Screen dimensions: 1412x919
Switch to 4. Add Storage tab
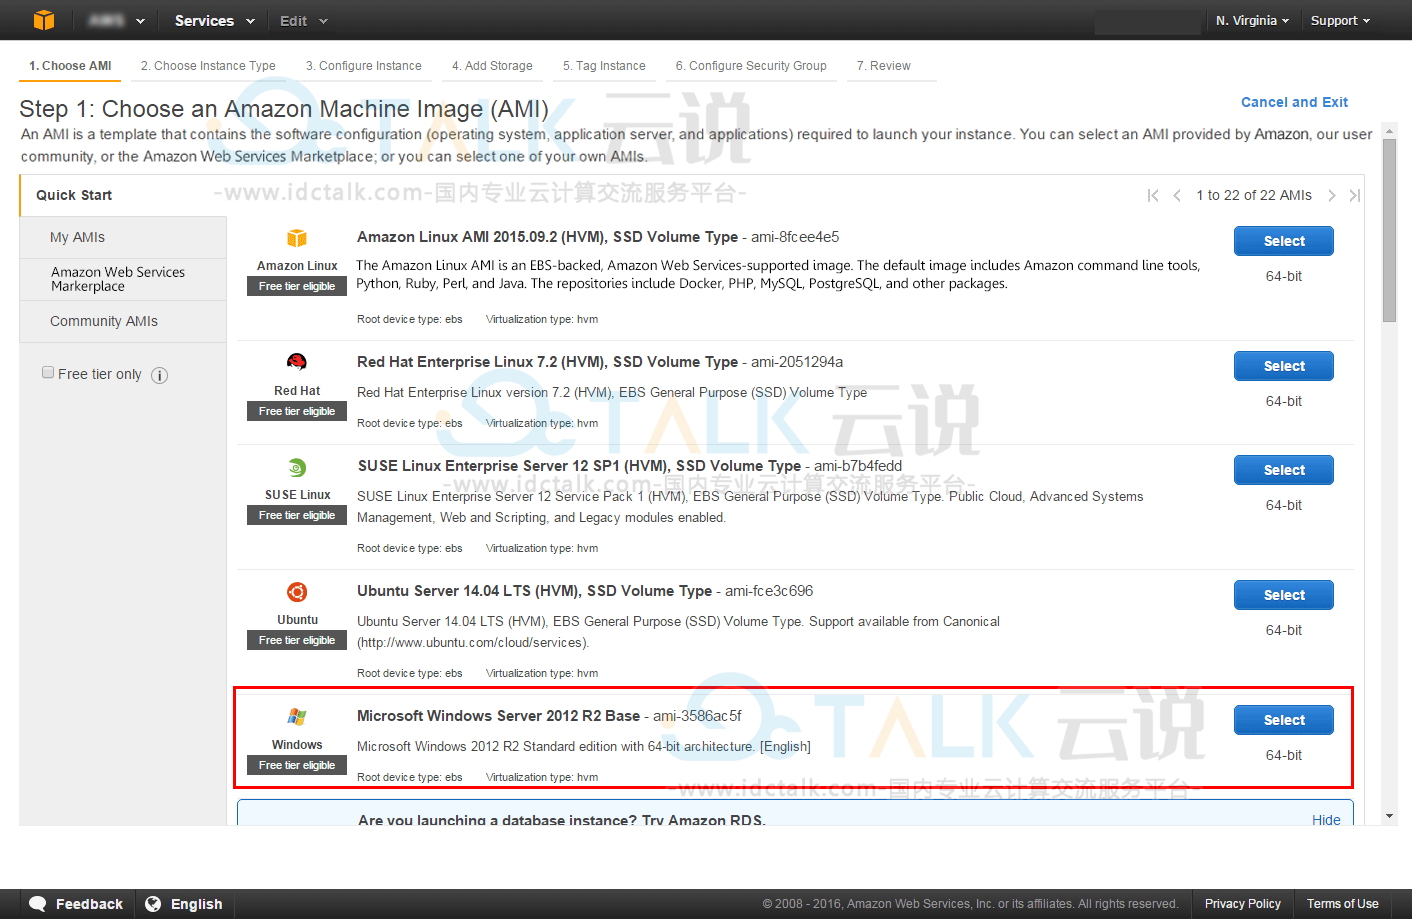492,66
